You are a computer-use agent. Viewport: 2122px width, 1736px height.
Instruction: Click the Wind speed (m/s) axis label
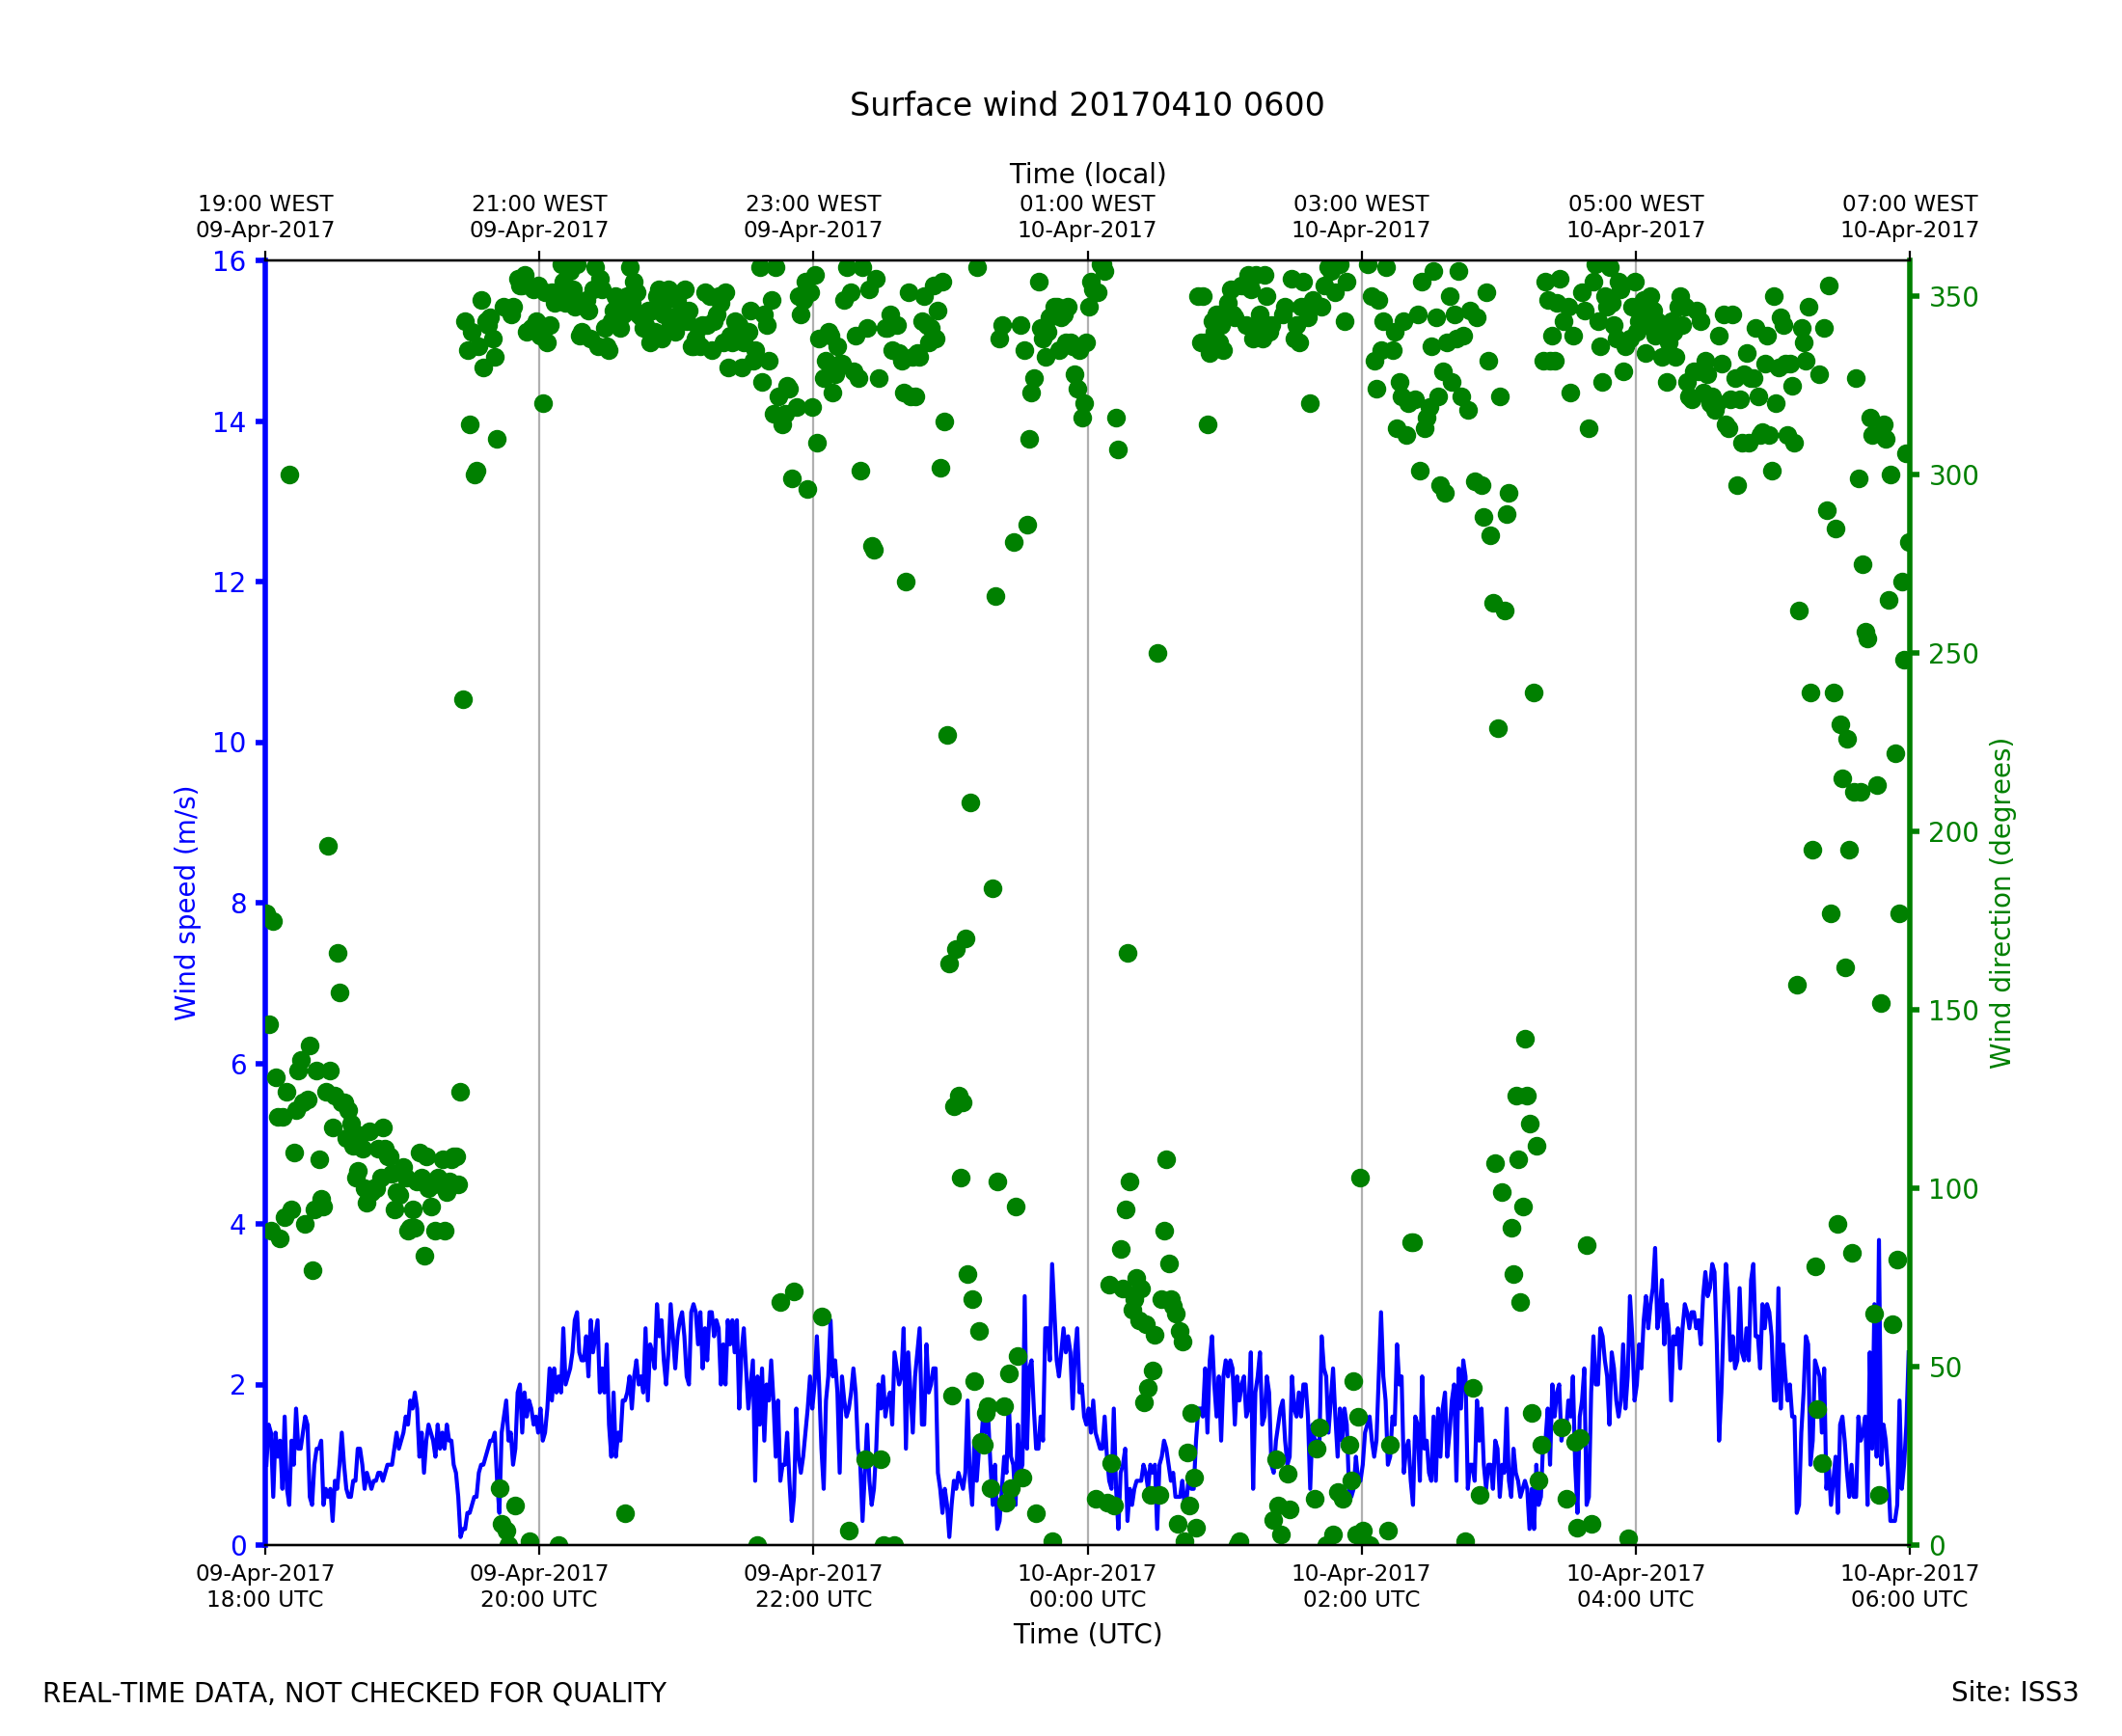click(x=186, y=903)
